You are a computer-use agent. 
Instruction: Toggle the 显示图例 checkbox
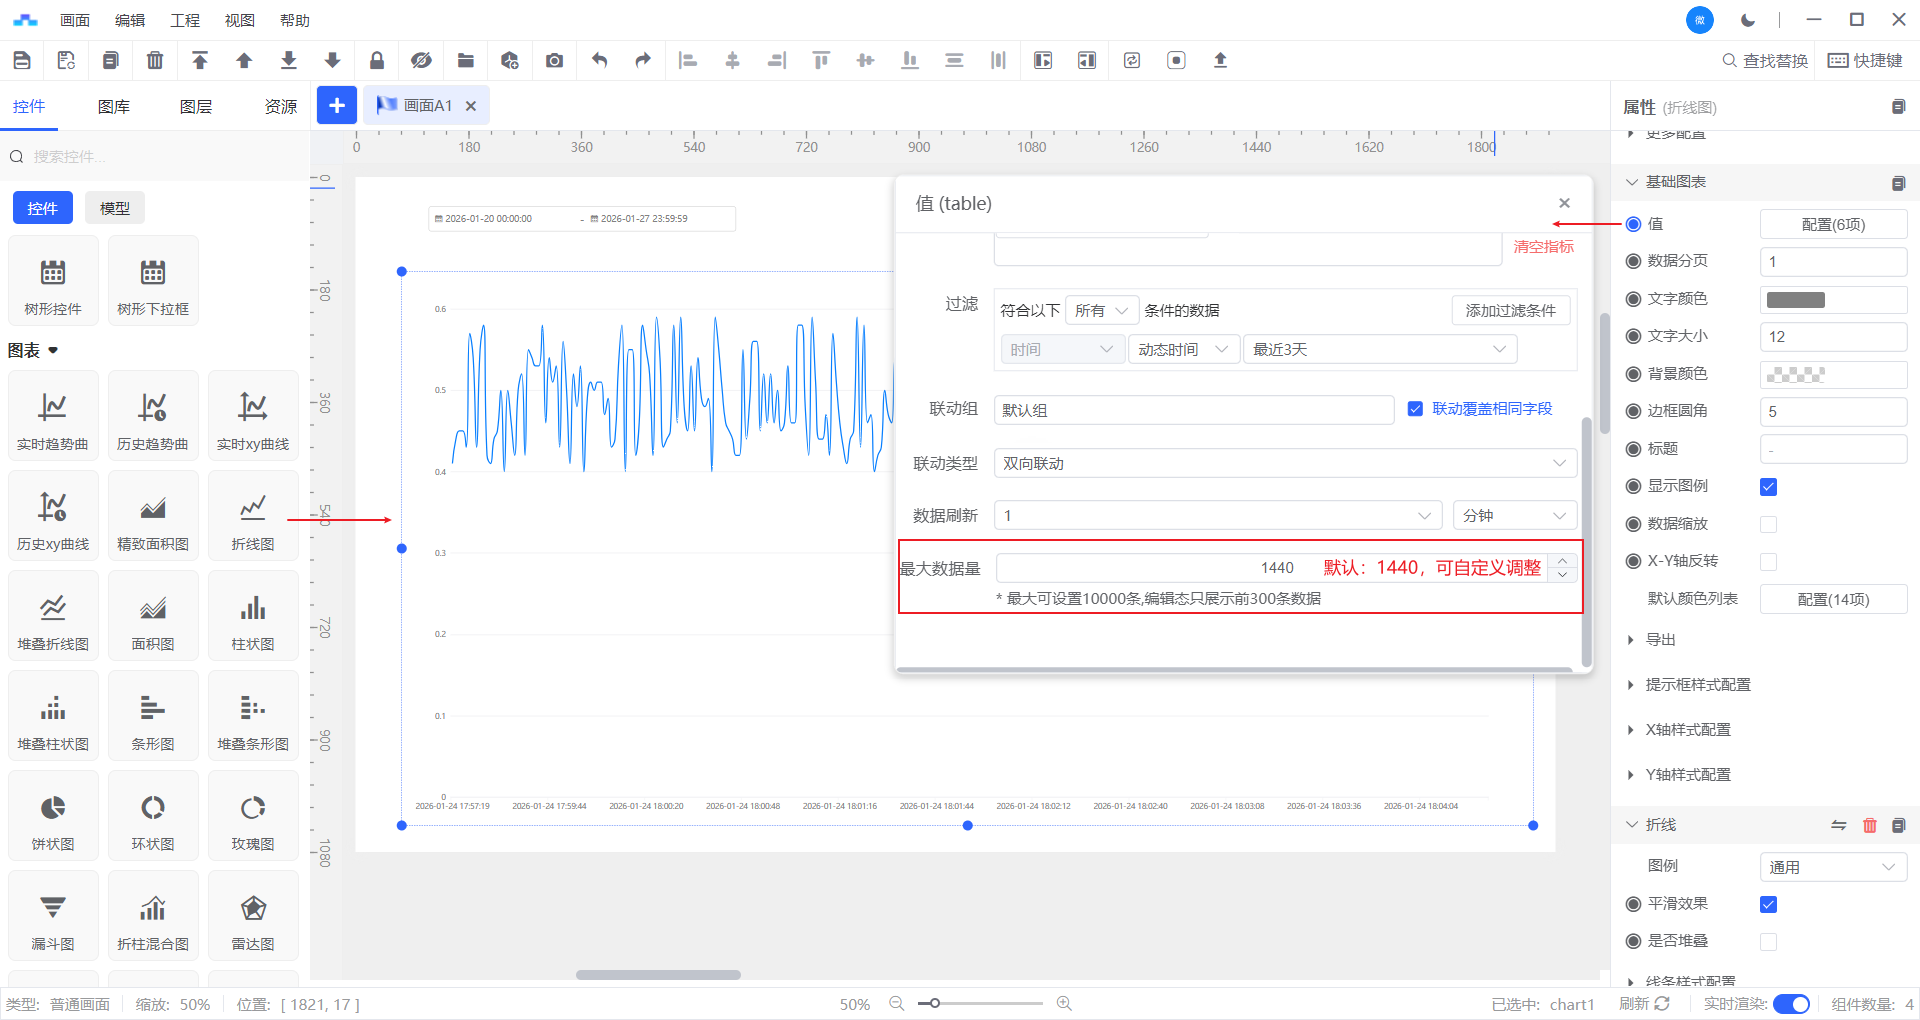(1768, 487)
